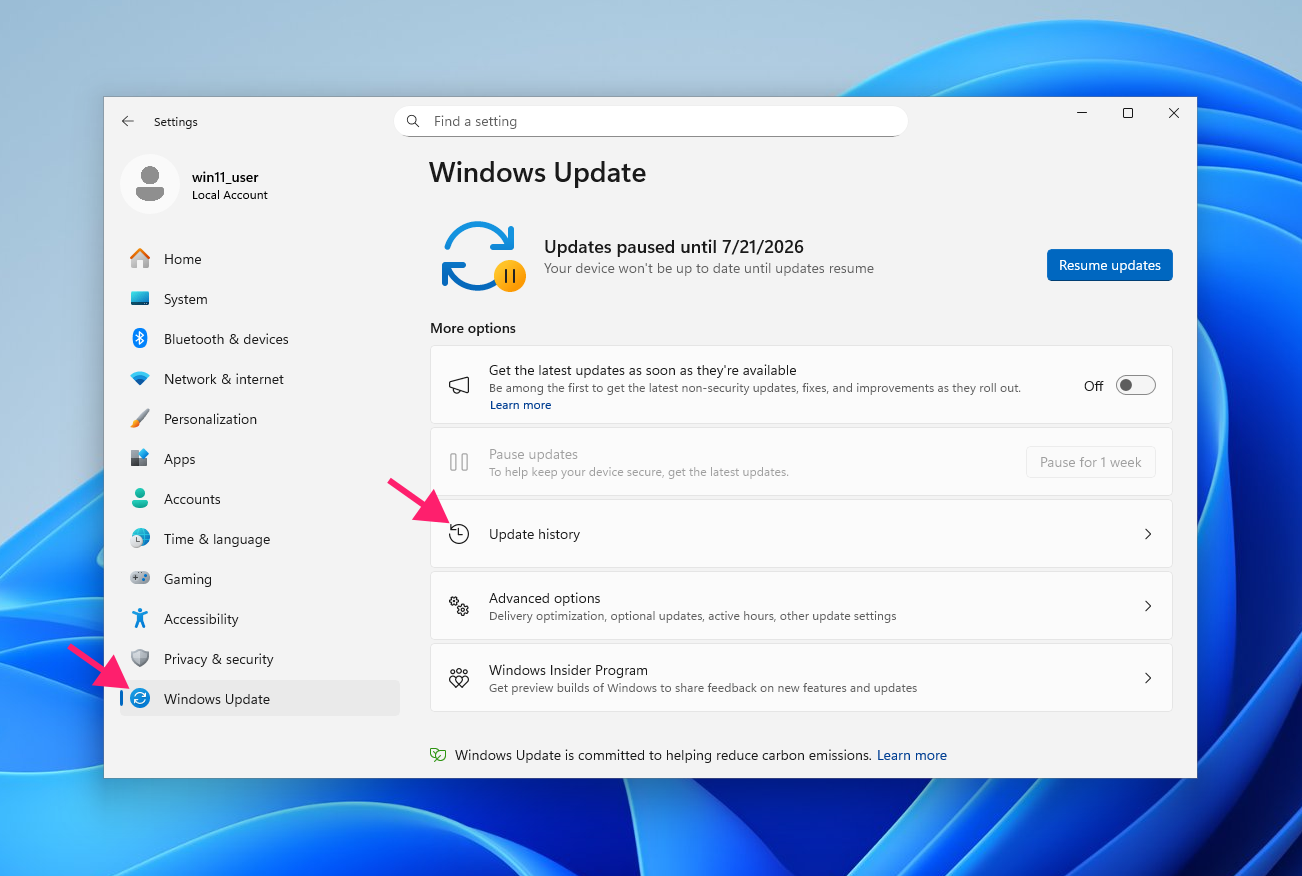Expand Advanced options chevron
The width and height of the screenshot is (1302, 876).
click(x=1148, y=606)
